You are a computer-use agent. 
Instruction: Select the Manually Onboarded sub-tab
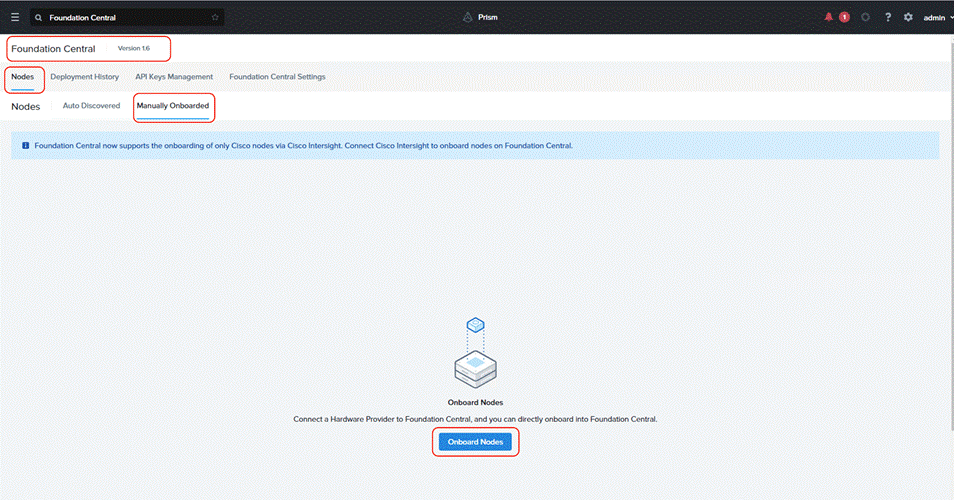pyautogui.click(x=173, y=106)
